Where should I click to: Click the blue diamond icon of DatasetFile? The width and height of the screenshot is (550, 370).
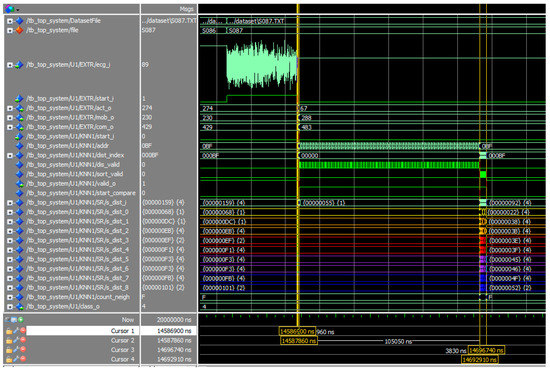click(19, 21)
